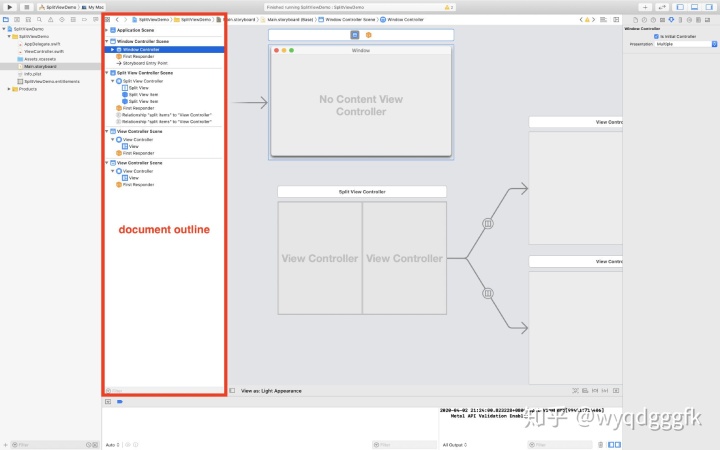Go back in editor history
The height and width of the screenshot is (450, 720).
pyautogui.click(x=117, y=20)
